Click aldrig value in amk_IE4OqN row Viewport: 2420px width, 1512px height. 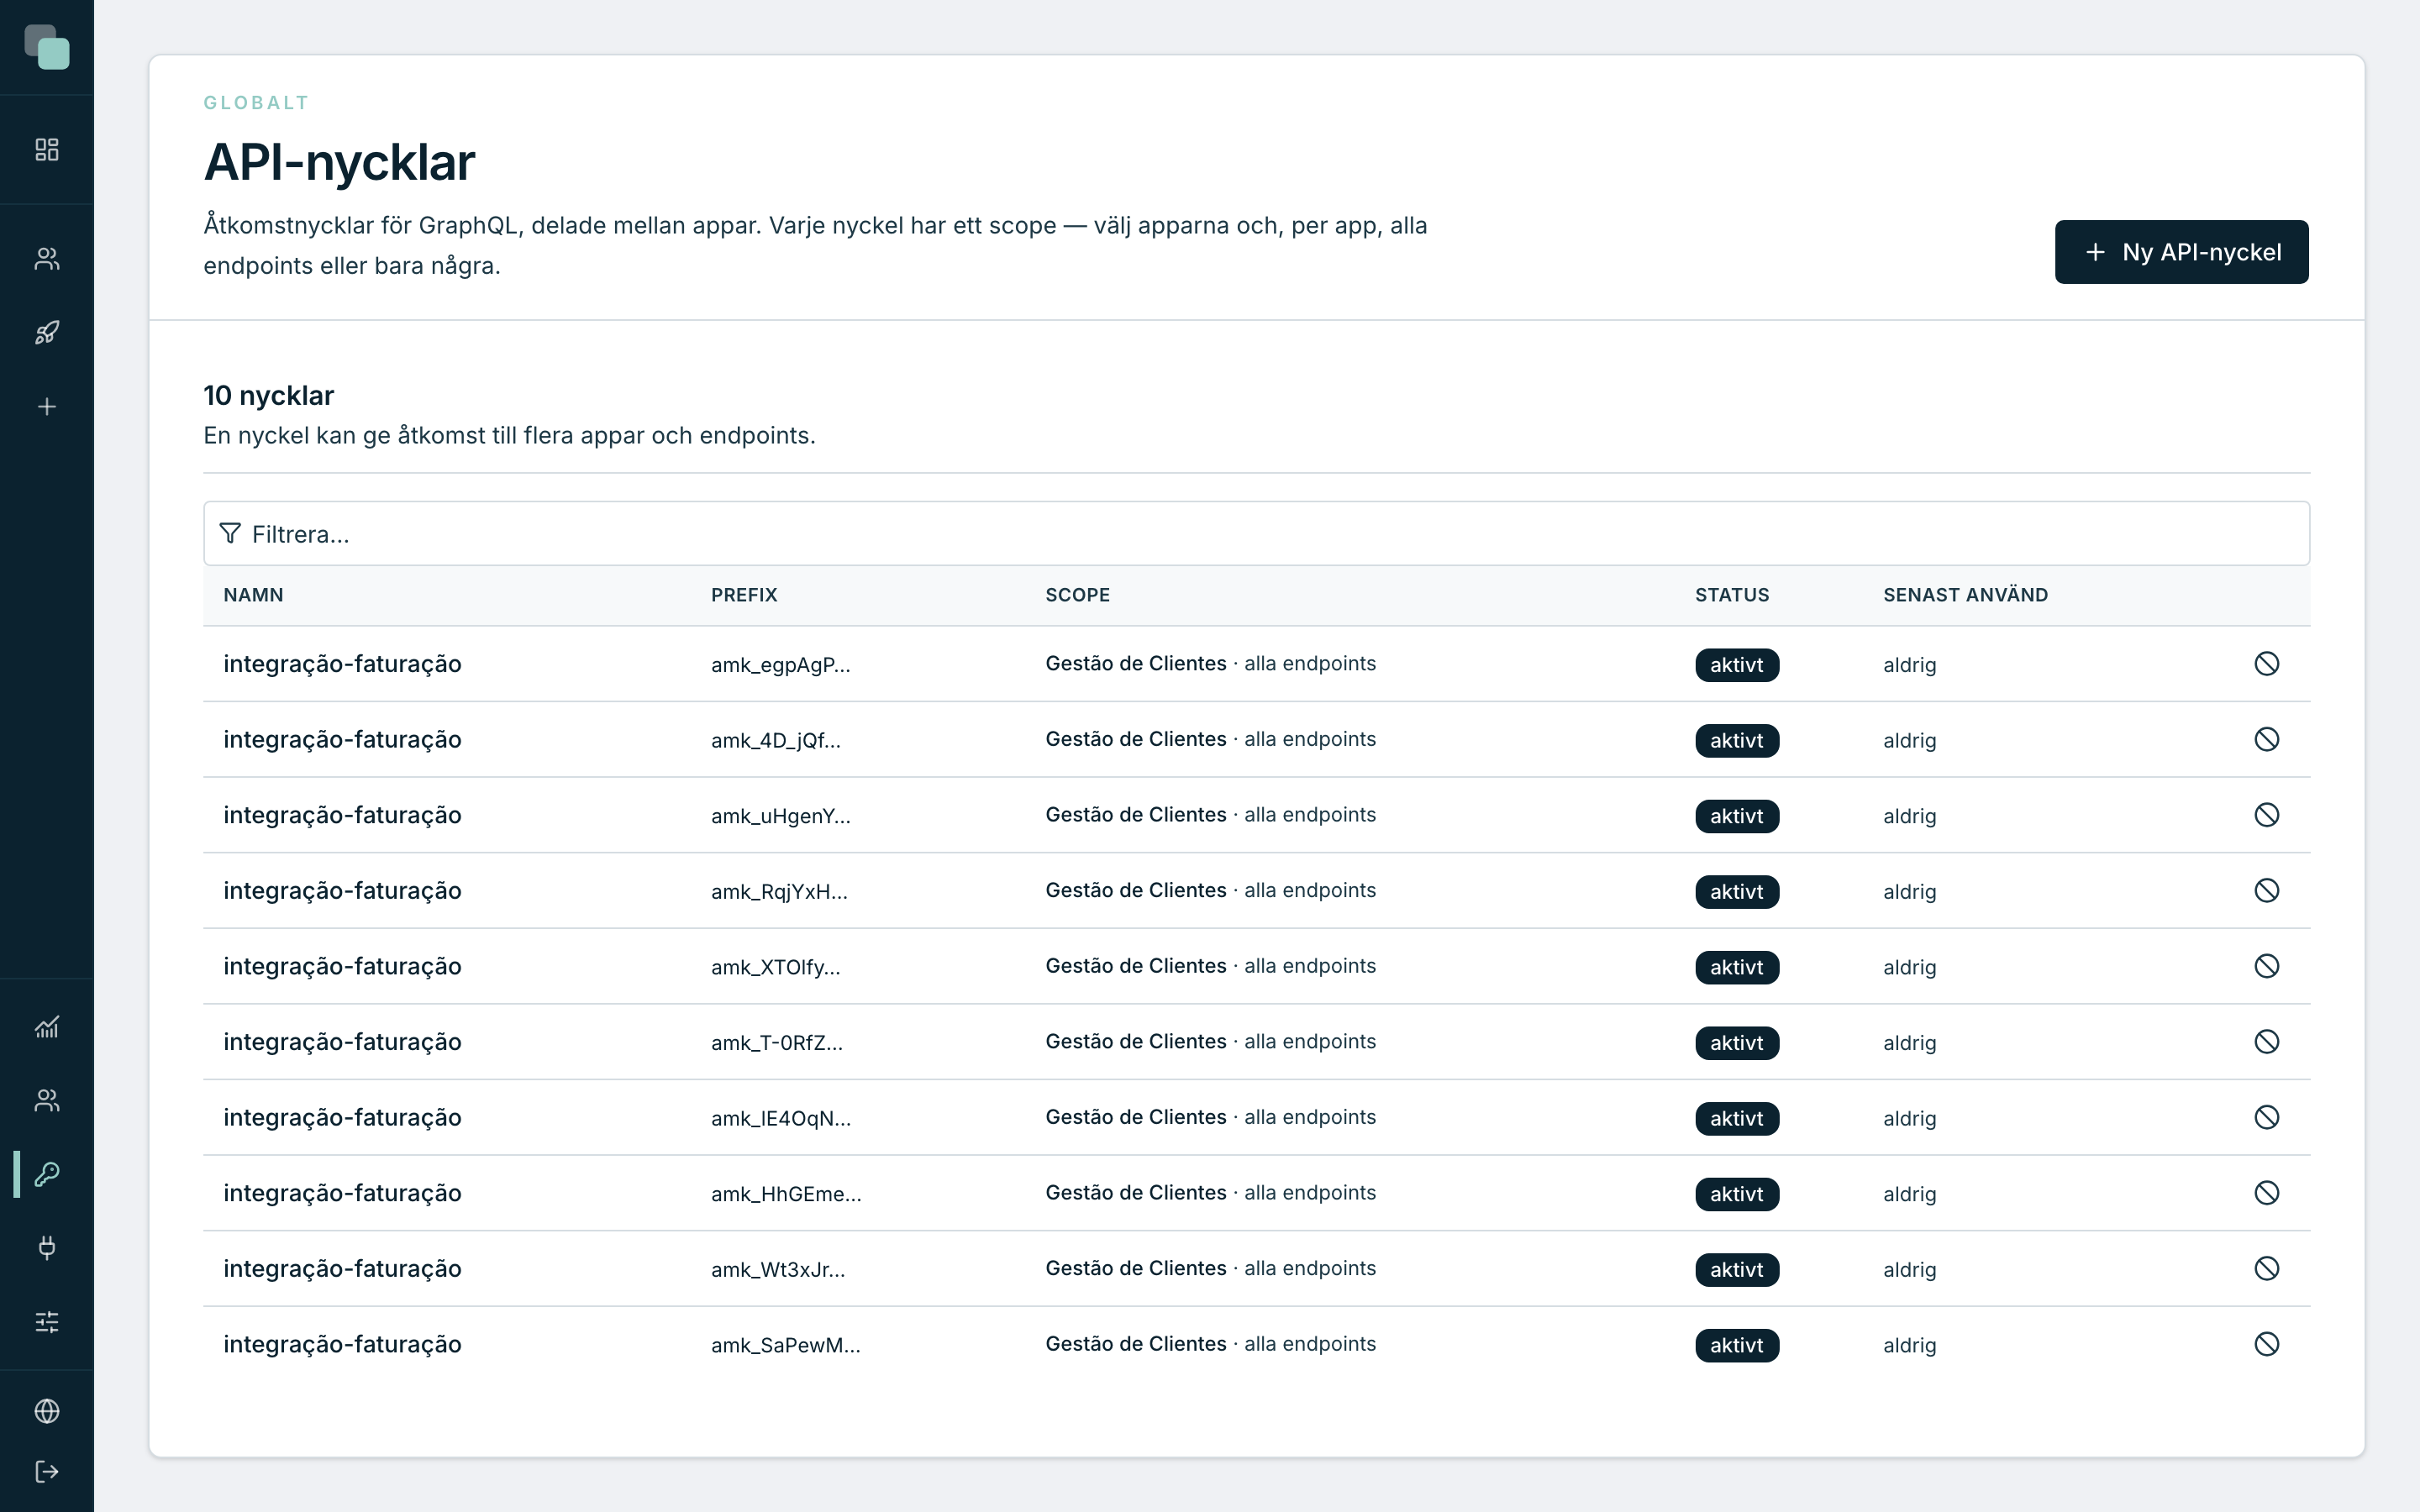1909,1119
